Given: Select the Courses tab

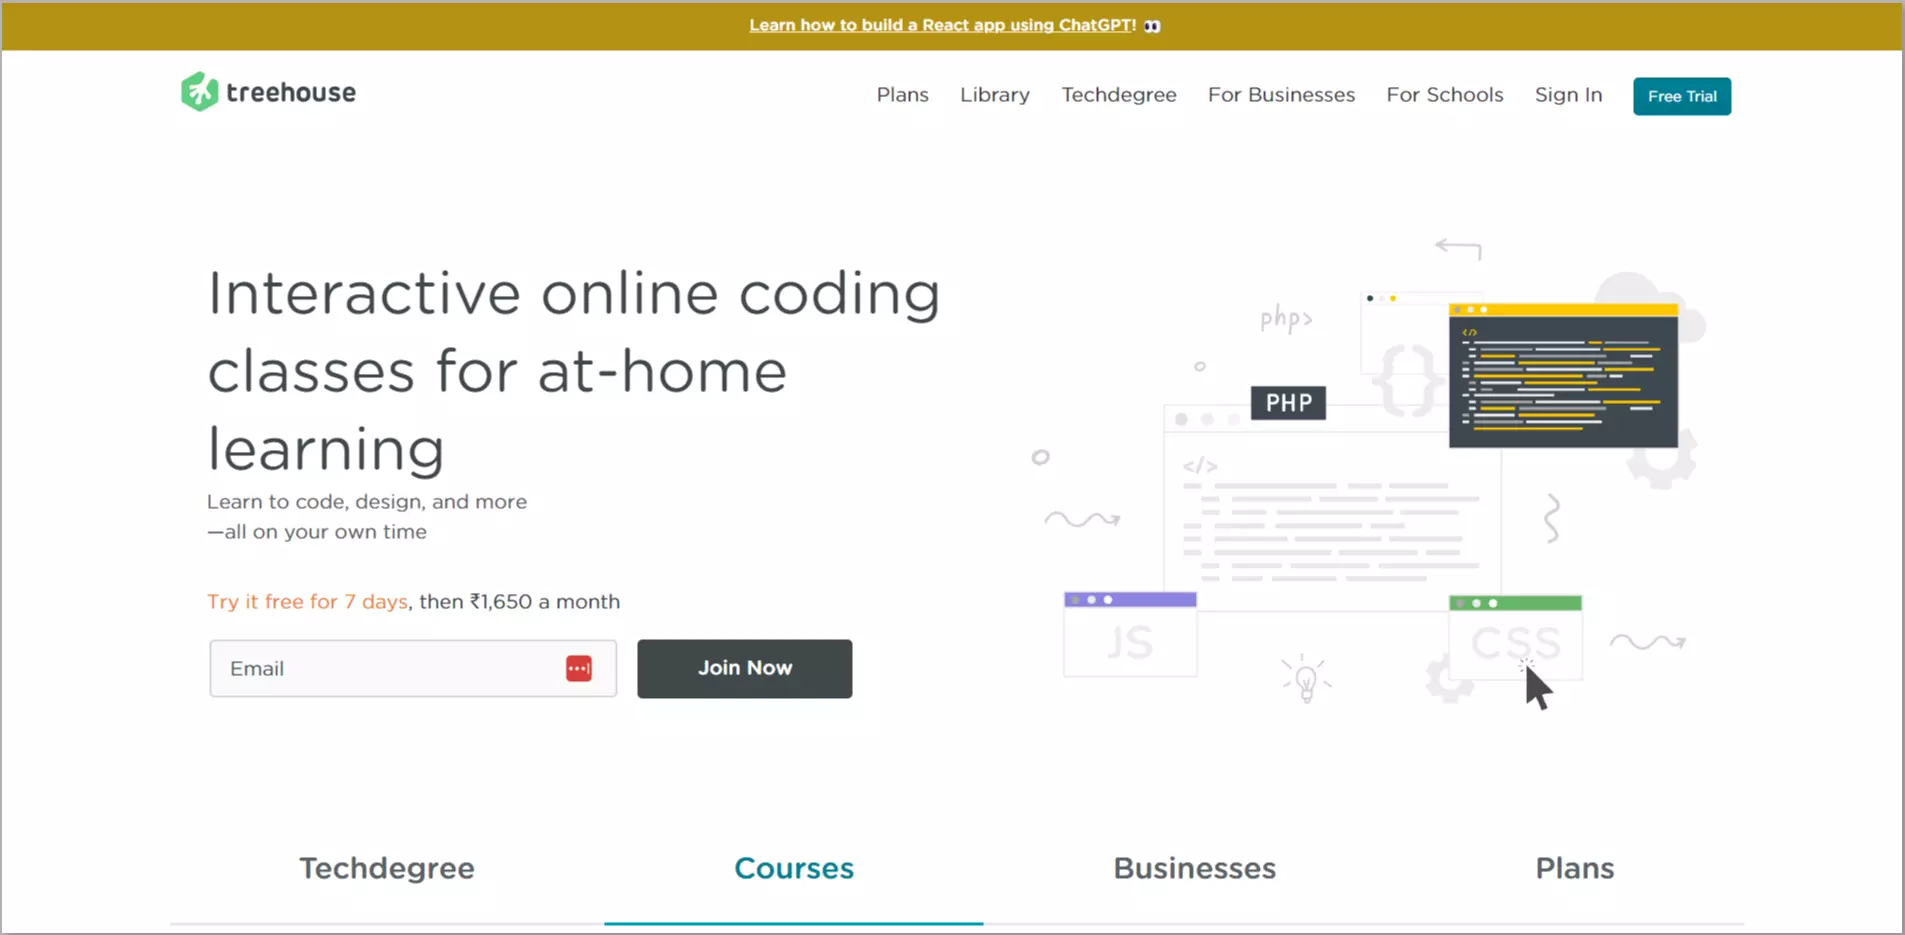Looking at the screenshot, I should tap(794, 868).
